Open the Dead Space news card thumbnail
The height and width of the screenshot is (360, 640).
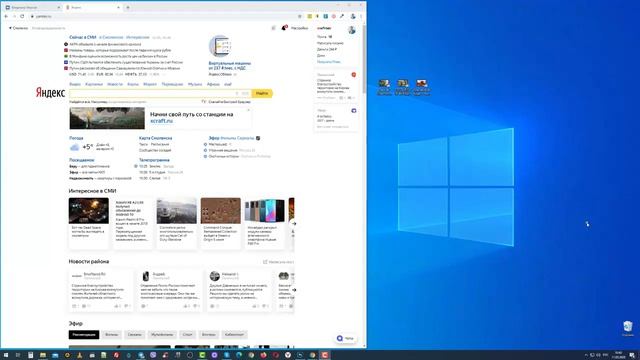tap(89, 211)
